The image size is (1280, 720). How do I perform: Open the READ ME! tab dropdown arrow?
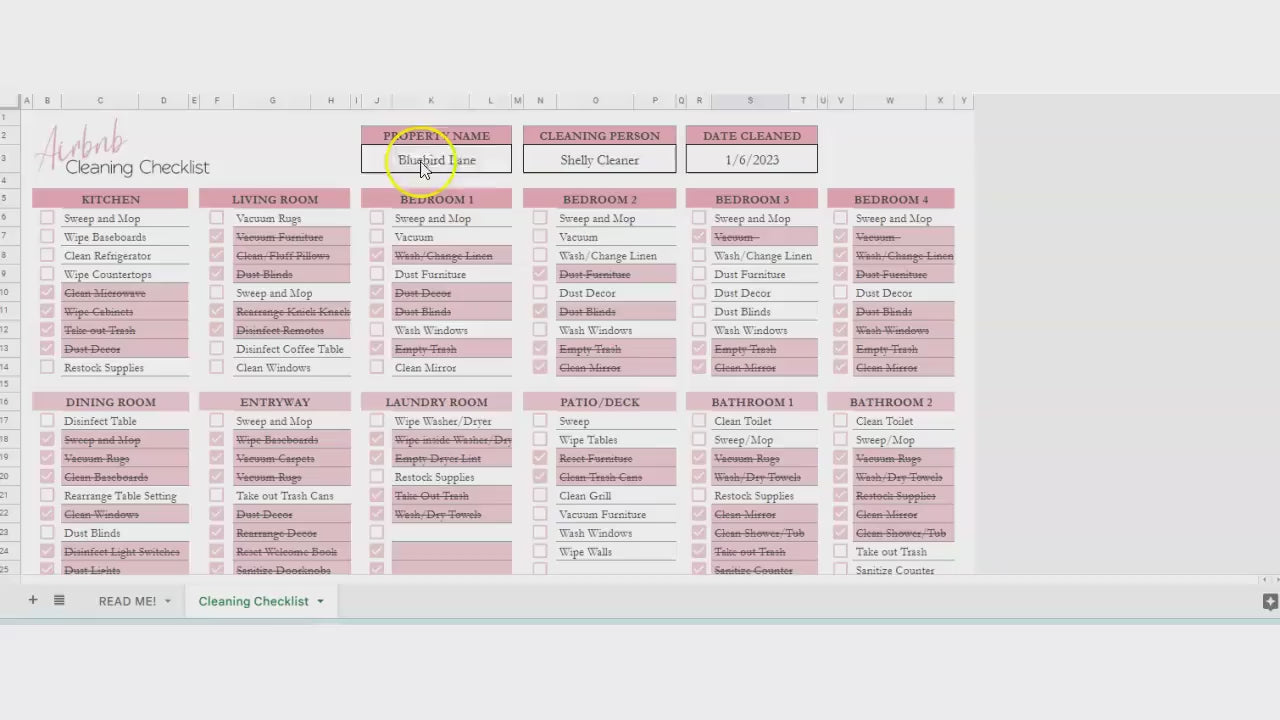(168, 601)
